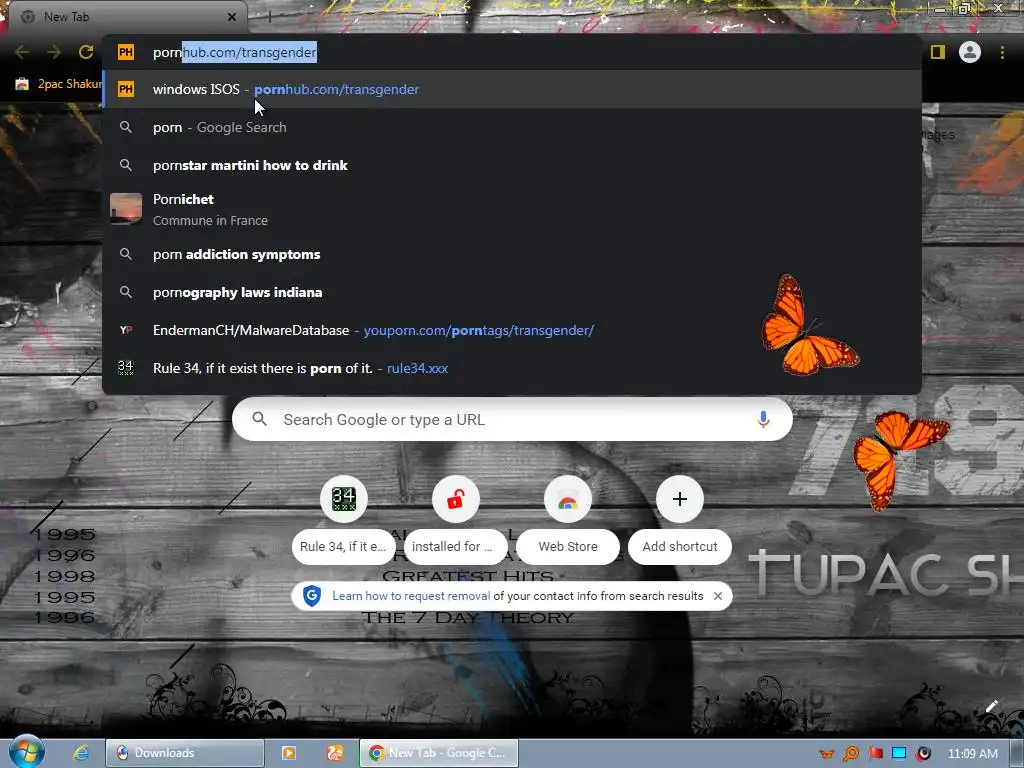Pick the Pornichet Commune in France suggestion
The image size is (1024, 768).
512,210
